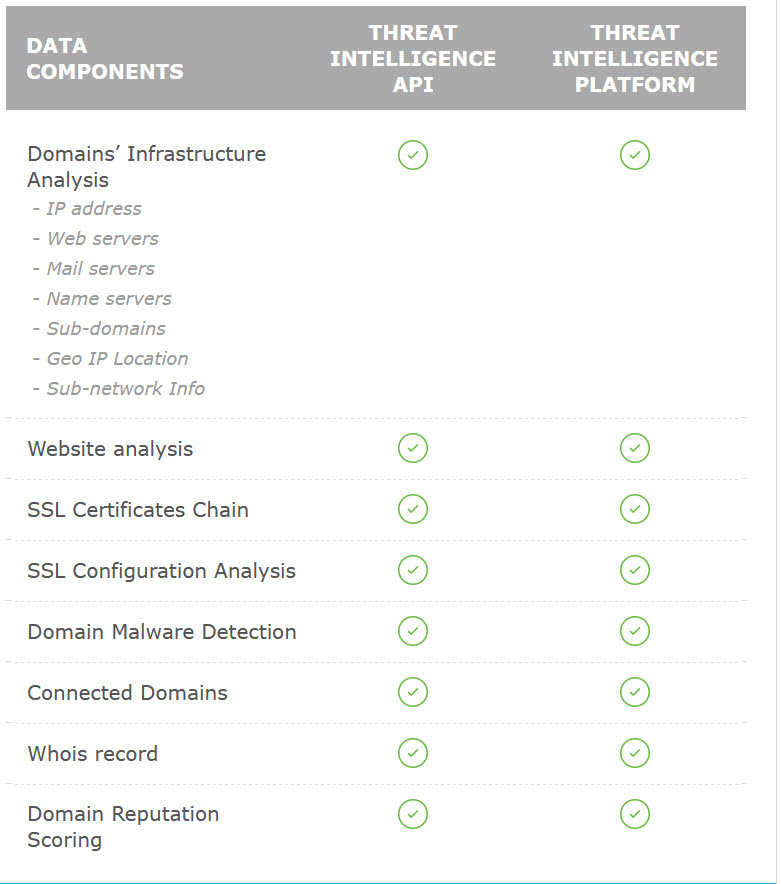This screenshot has height=884, width=781.
Task: Click API checkmark for Domain Malware Detection
Action: tap(413, 631)
